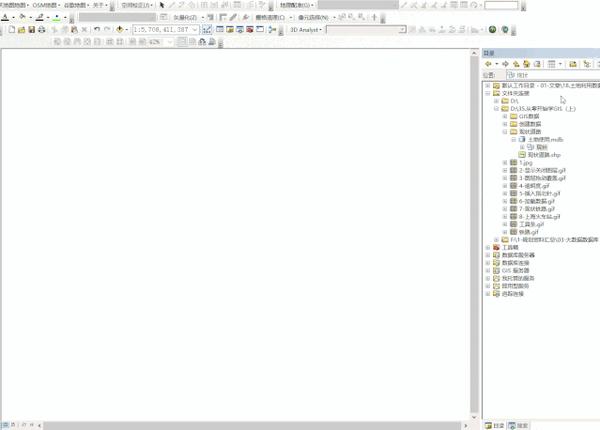Screen dimensions: 600x430
Task: Open the 谷歌地图 menu
Action: coord(76,5)
